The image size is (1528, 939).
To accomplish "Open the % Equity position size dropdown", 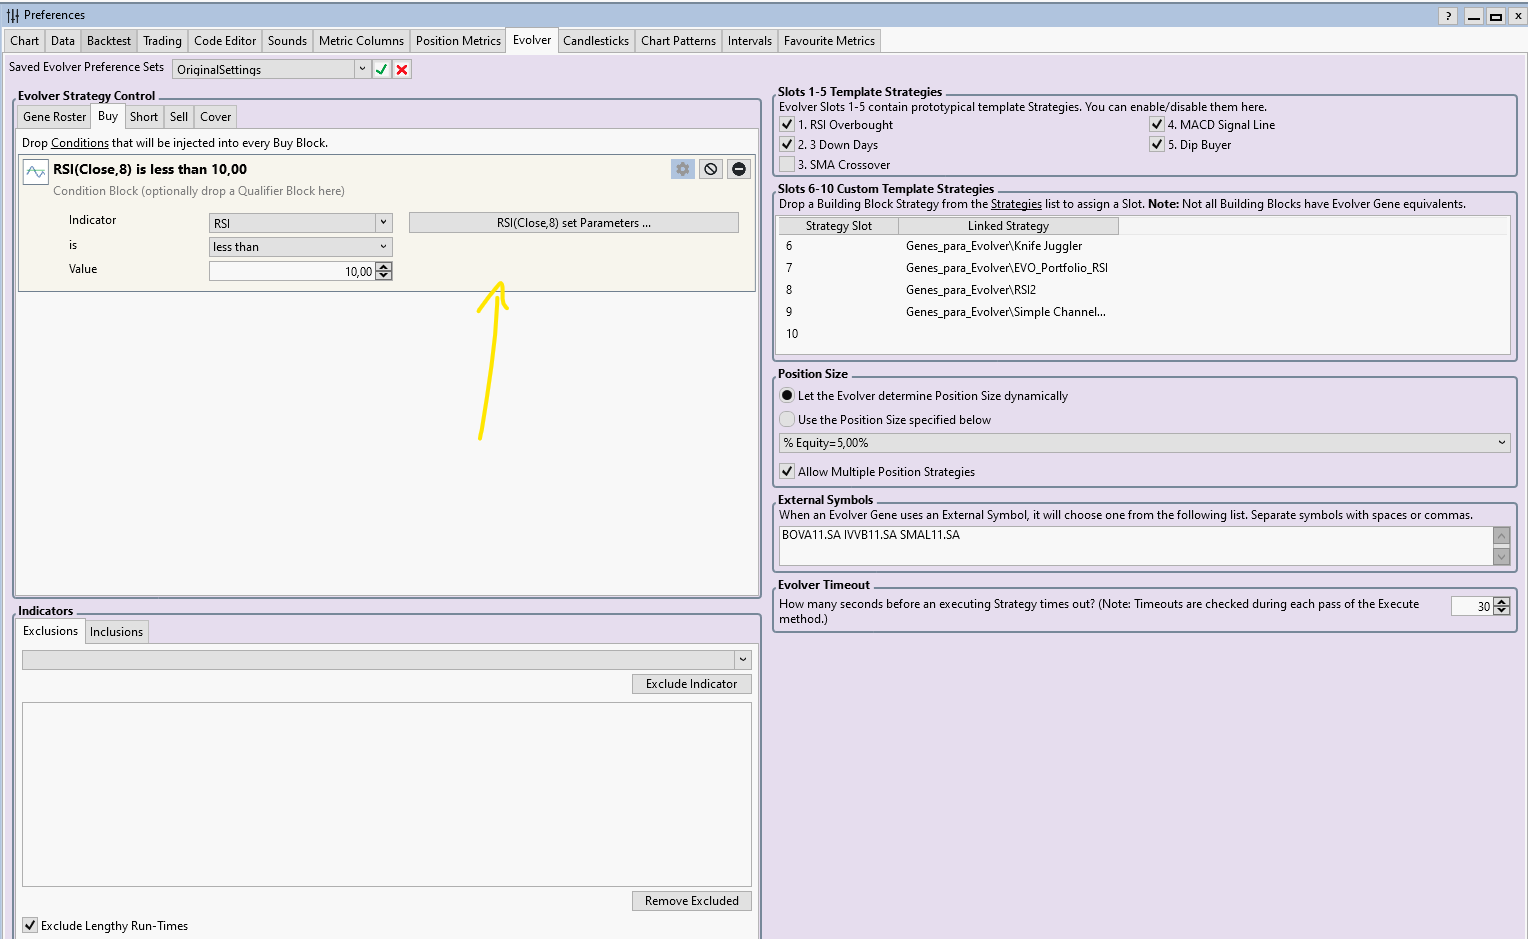I will pyautogui.click(x=1501, y=443).
